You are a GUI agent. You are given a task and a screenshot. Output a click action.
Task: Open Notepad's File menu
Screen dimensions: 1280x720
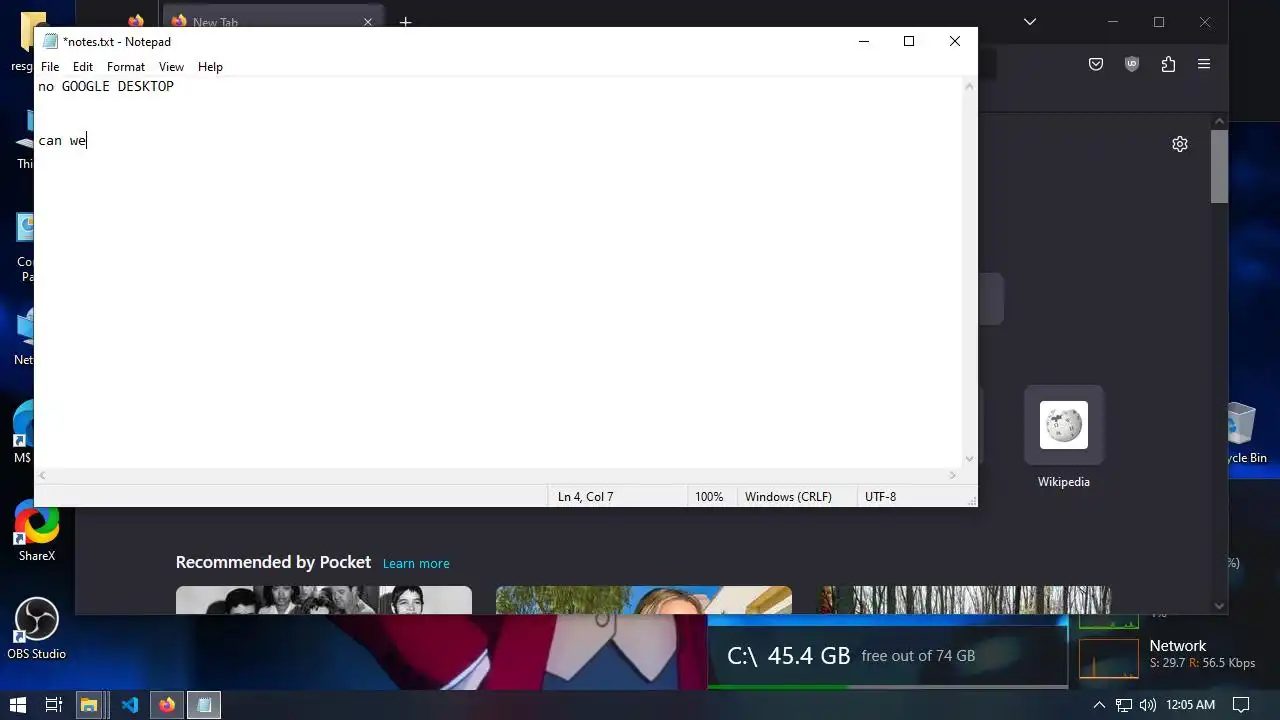[50, 67]
